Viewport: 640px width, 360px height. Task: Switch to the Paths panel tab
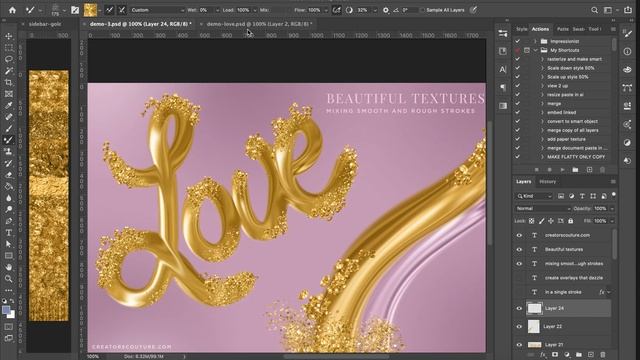click(x=563, y=29)
